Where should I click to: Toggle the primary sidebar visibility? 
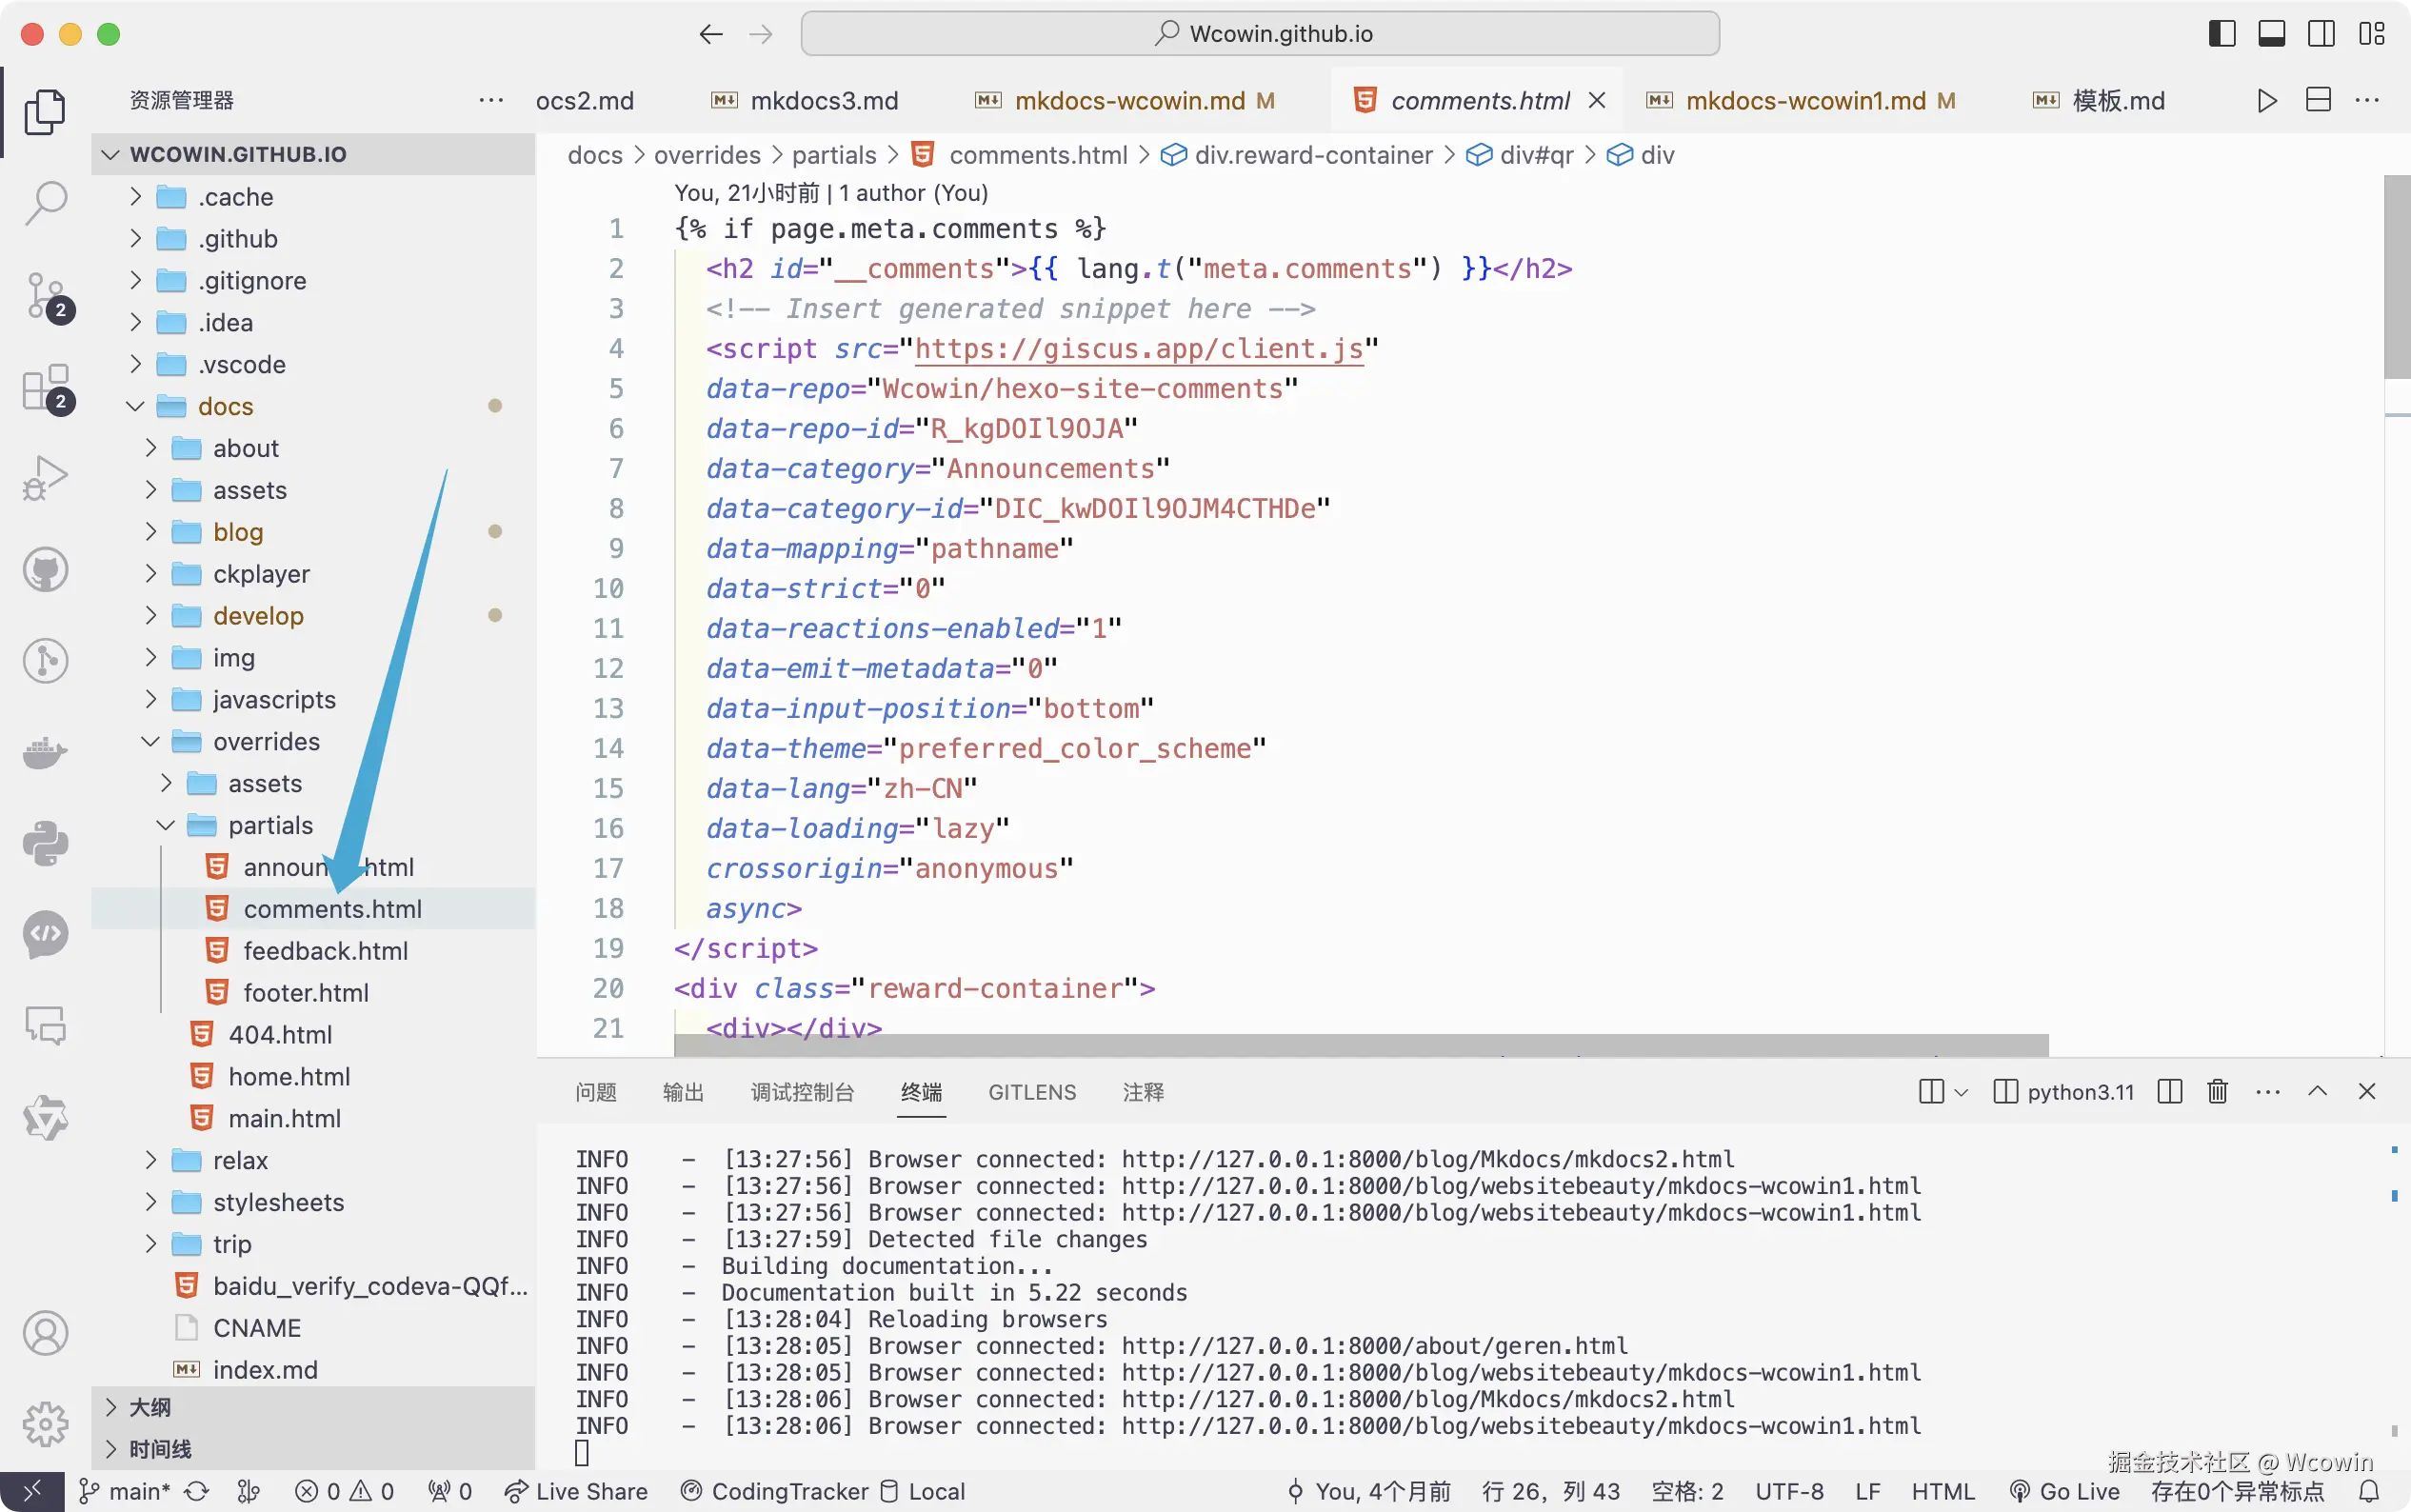point(2221,34)
